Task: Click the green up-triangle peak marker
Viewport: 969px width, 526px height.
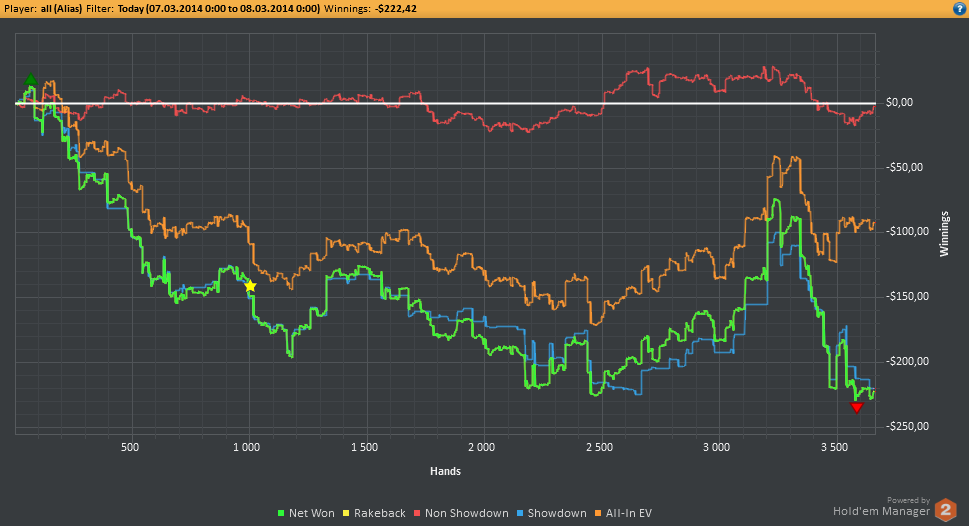Action: pyautogui.click(x=31, y=79)
